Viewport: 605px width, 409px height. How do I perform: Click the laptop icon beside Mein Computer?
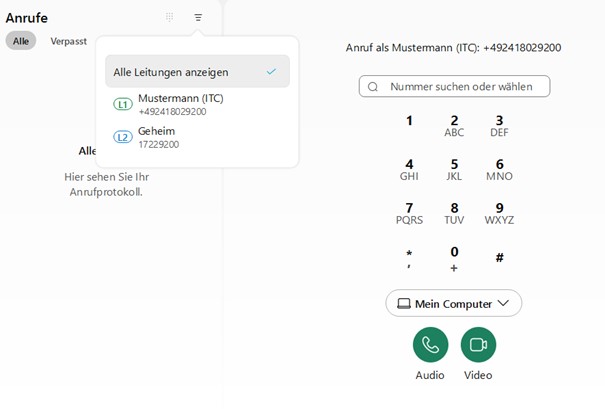point(403,304)
